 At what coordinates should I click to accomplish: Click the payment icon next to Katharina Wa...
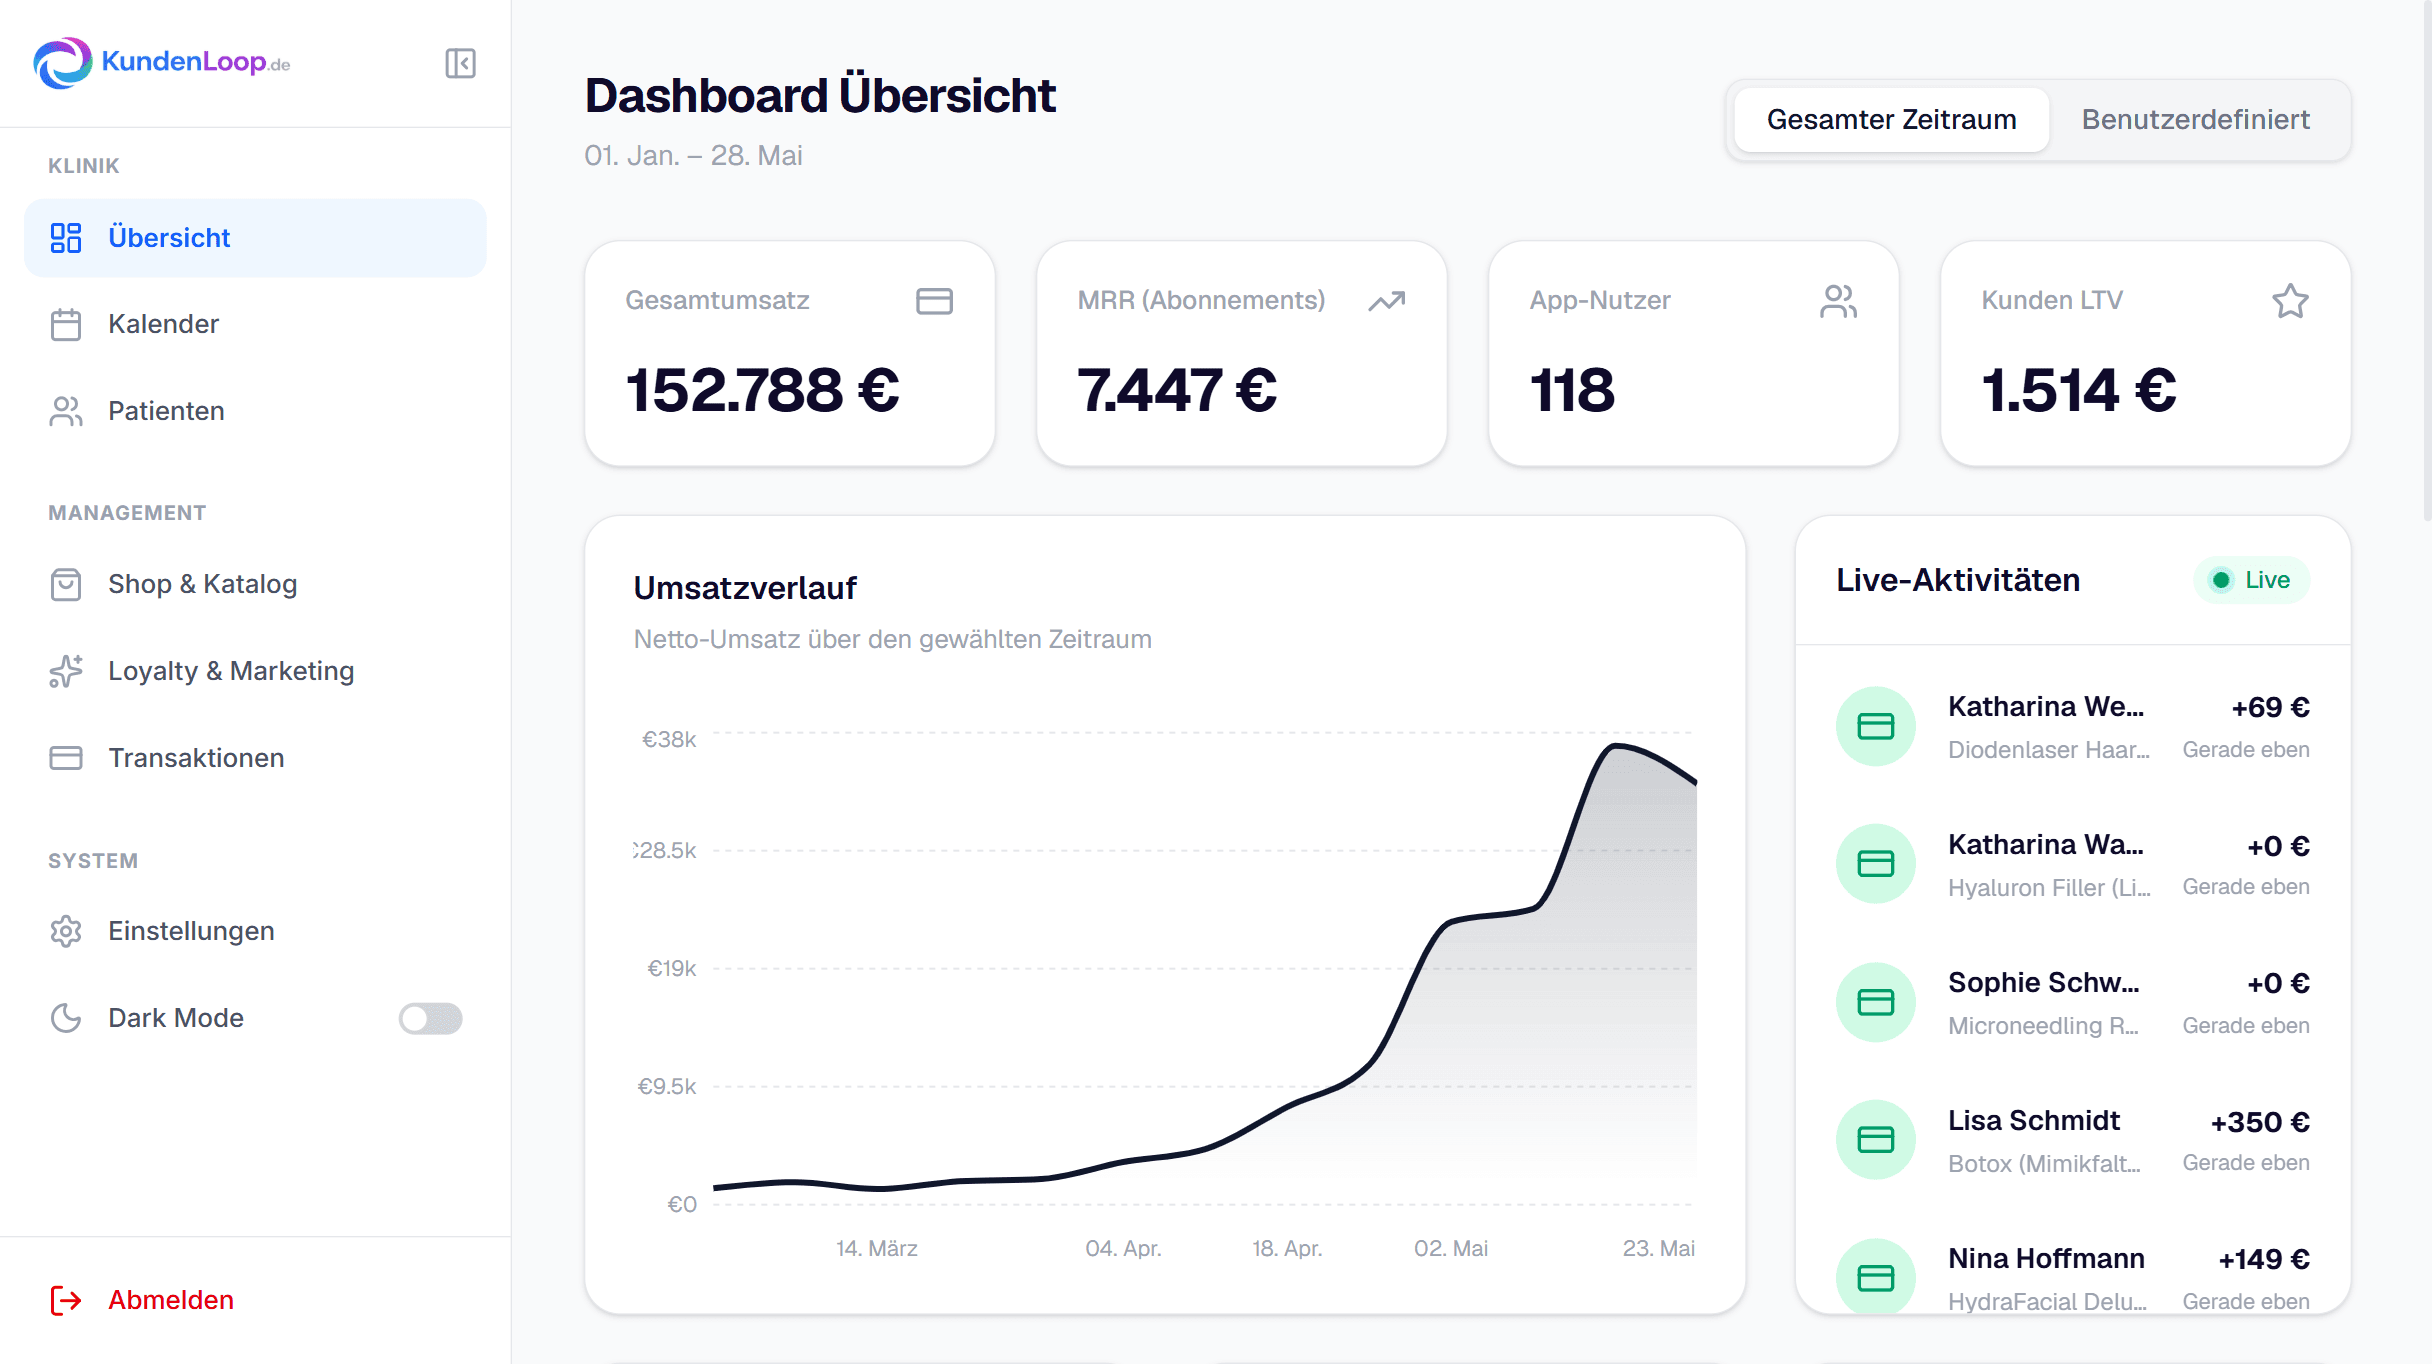[1876, 864]
